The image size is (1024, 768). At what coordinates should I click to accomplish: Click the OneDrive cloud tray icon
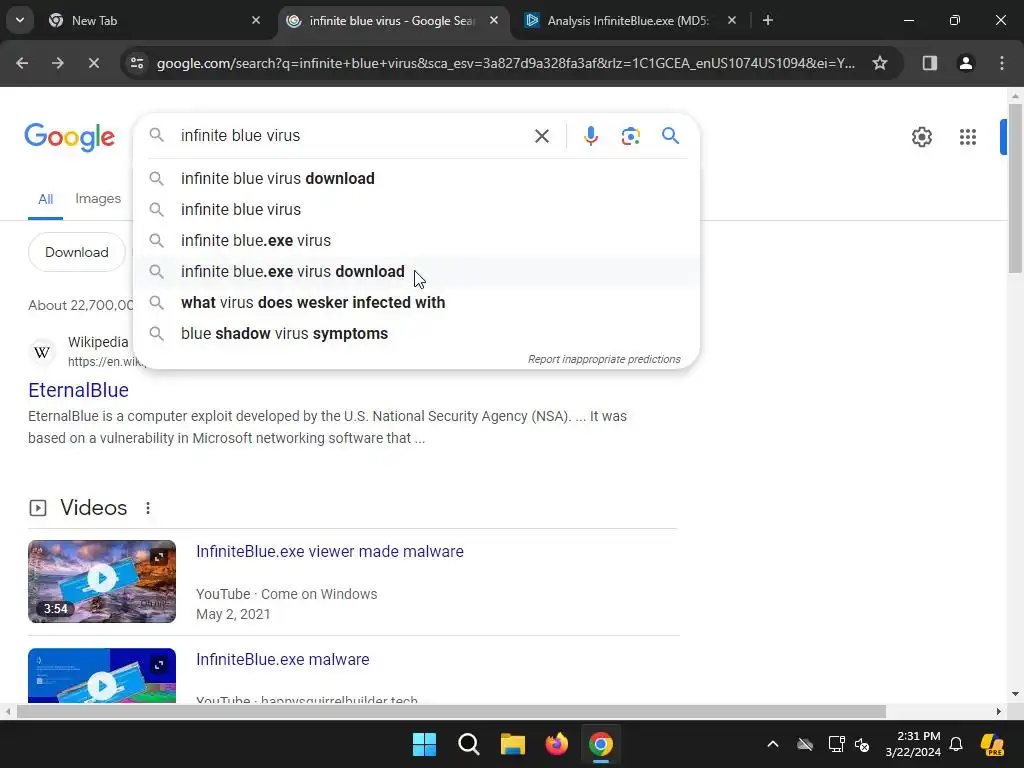click(805, 744)
